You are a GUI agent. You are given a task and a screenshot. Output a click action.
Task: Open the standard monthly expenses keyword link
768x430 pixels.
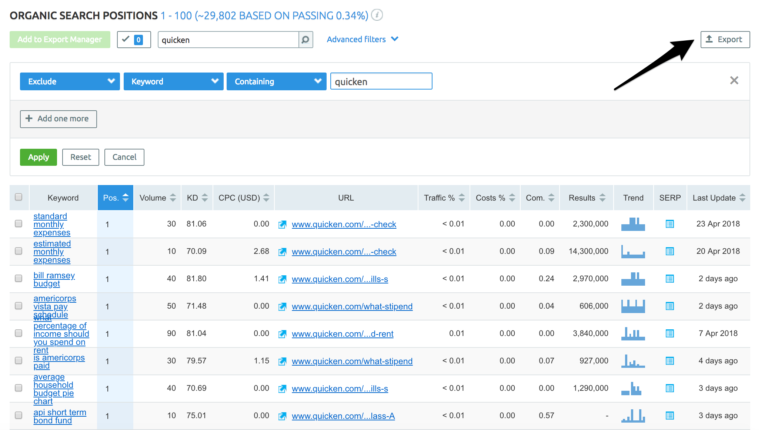click(51, 224)
